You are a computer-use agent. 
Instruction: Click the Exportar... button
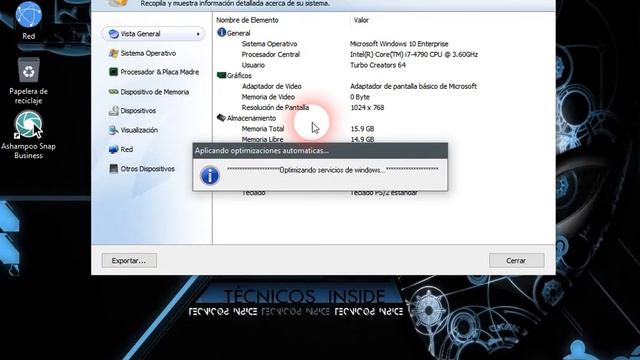click(129, 260)
